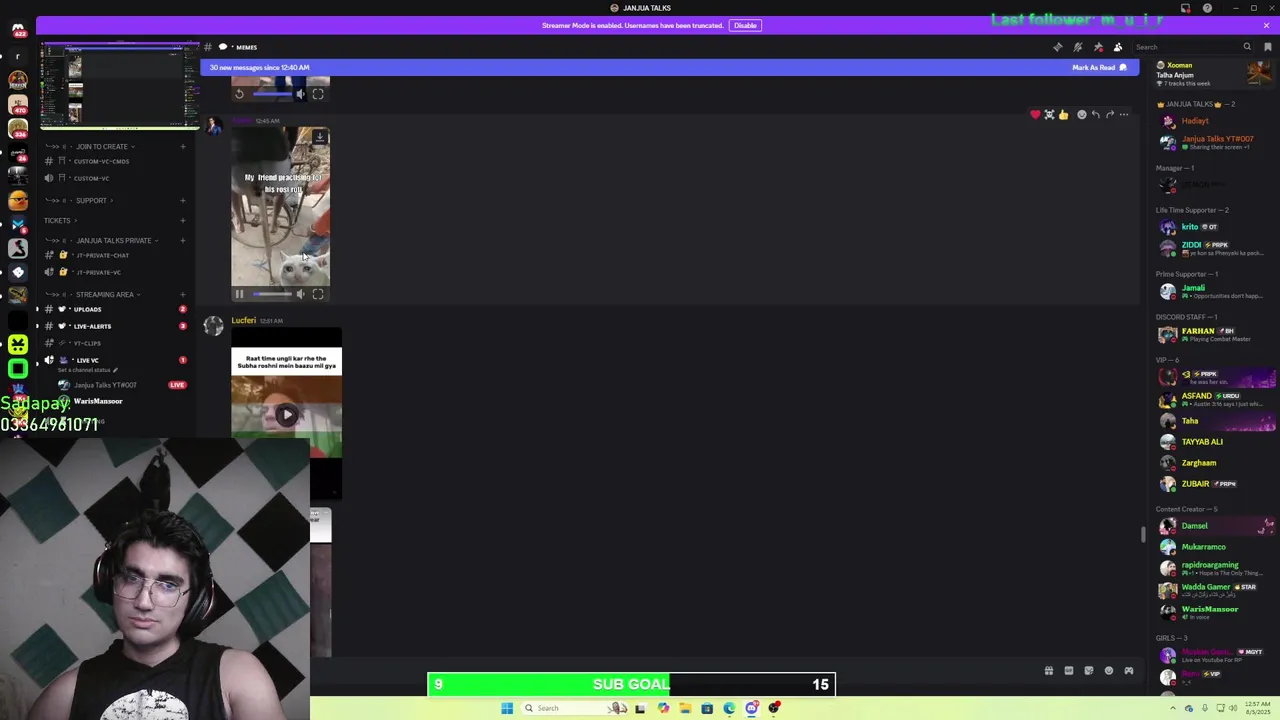
Task: Click the Discord search input field
Action: point(1190,47)
